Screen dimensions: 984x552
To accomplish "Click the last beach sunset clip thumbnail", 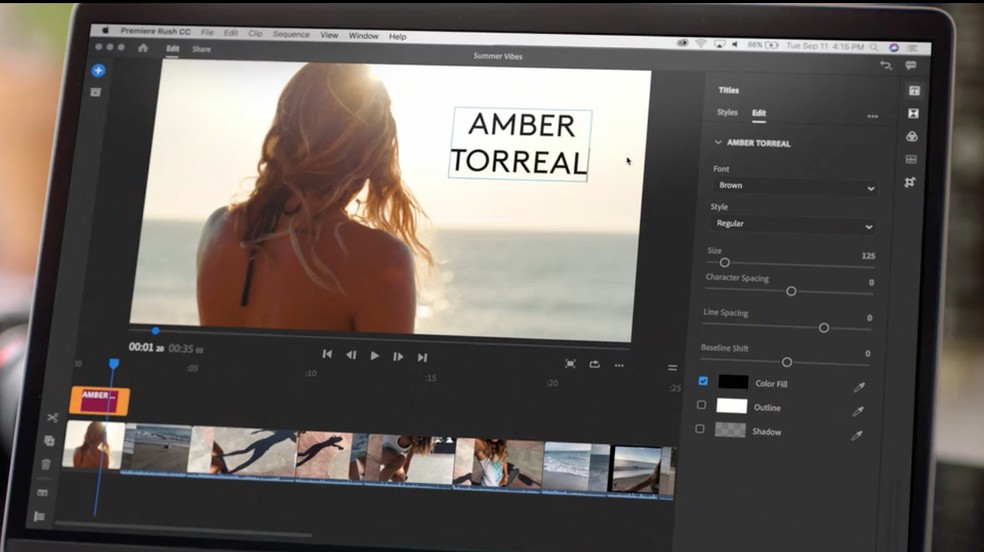I will click(636, 470).
